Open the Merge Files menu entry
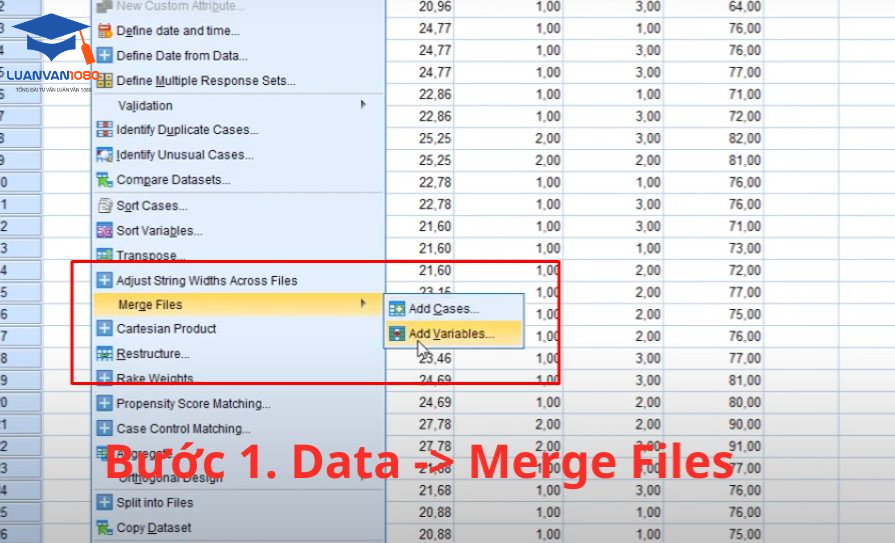Viewport: 895px width, 543px height. [x=239, y=304]
